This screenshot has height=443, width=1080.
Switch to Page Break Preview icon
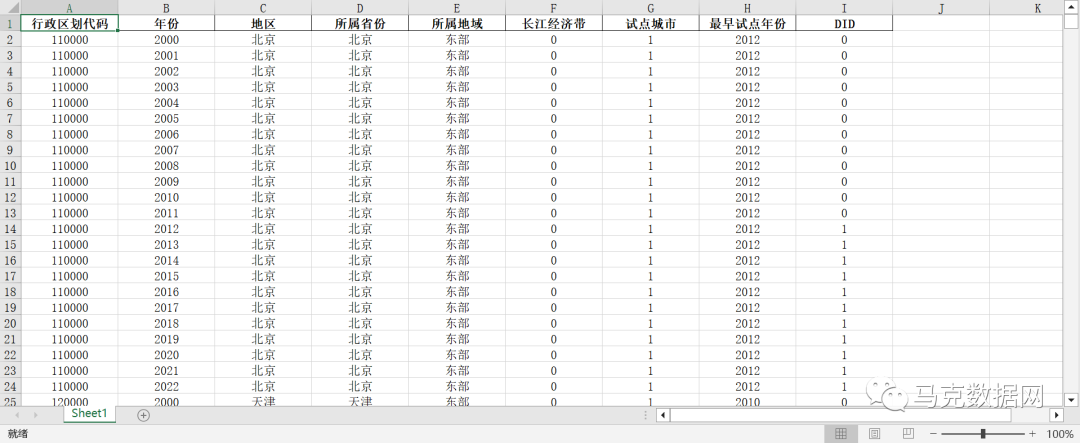(x=908, y=433)
